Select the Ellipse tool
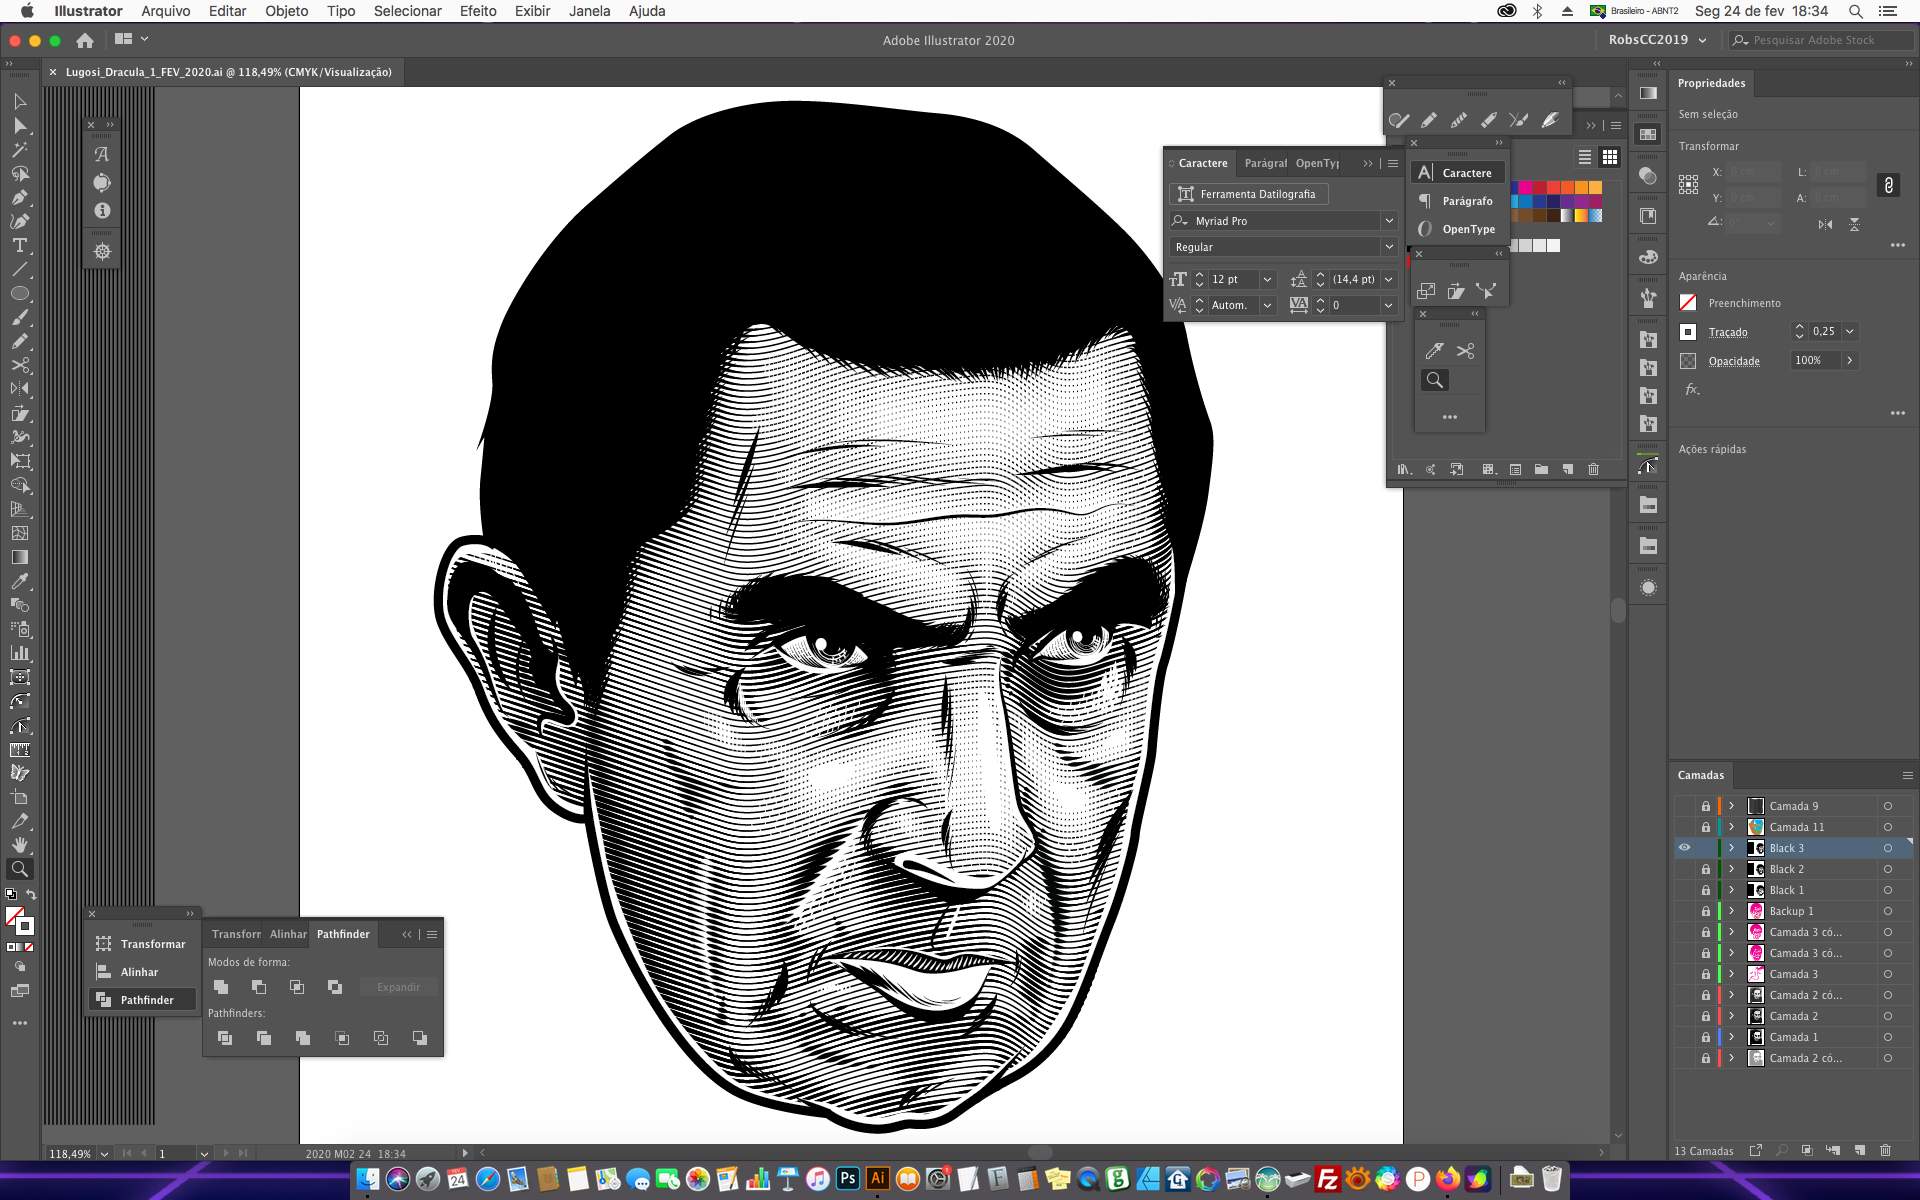 click(20, 293)
